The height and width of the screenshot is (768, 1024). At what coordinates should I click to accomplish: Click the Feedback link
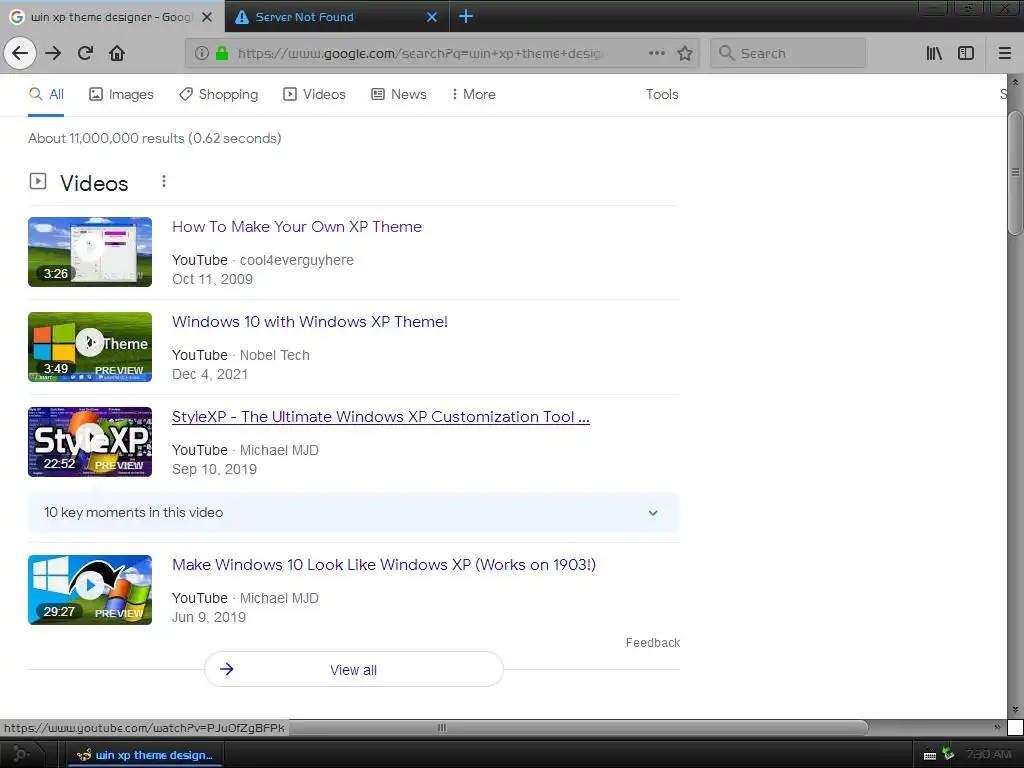(x=653, y=643)
